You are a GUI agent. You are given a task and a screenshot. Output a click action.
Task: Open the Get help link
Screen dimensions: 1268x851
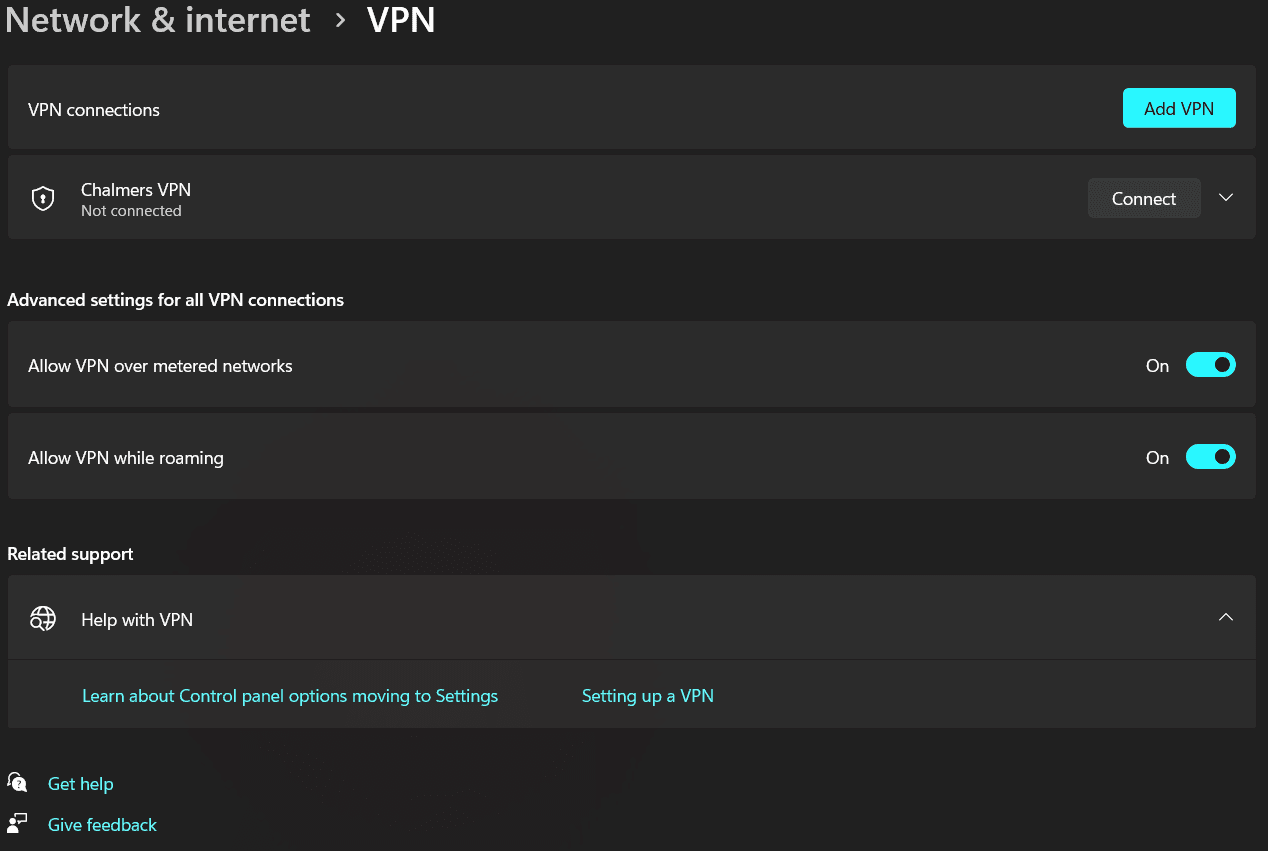80,784
